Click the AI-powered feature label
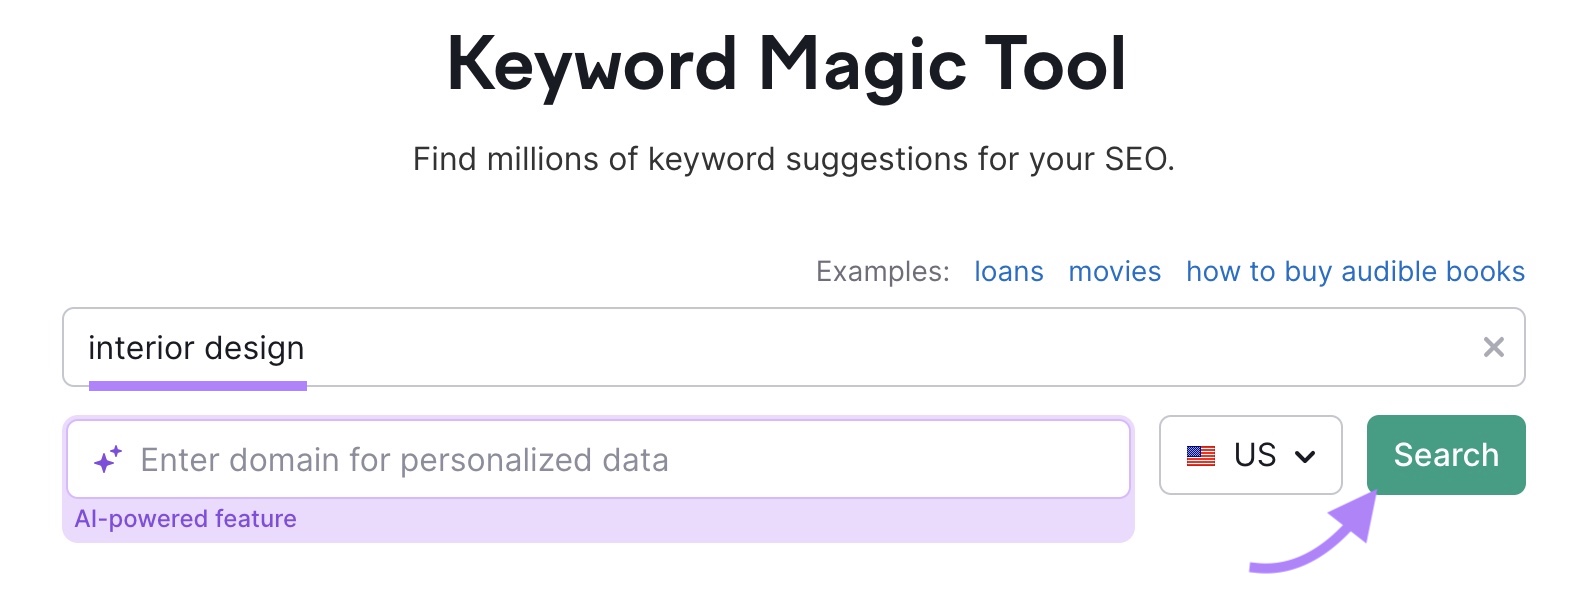The width and height of the screenshot is (1590, 598). (x=186, y=518)
